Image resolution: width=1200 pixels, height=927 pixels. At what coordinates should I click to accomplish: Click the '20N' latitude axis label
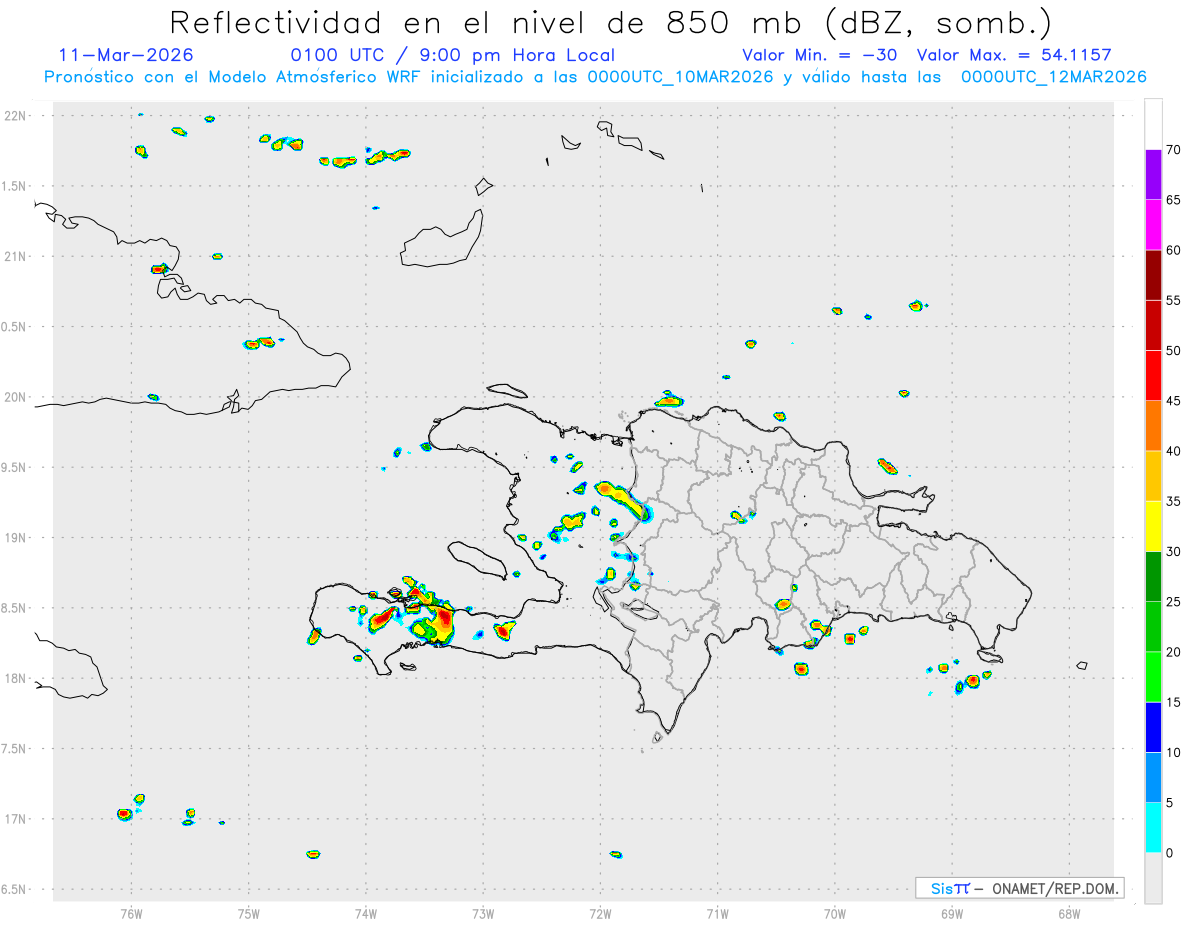(15, 397)
